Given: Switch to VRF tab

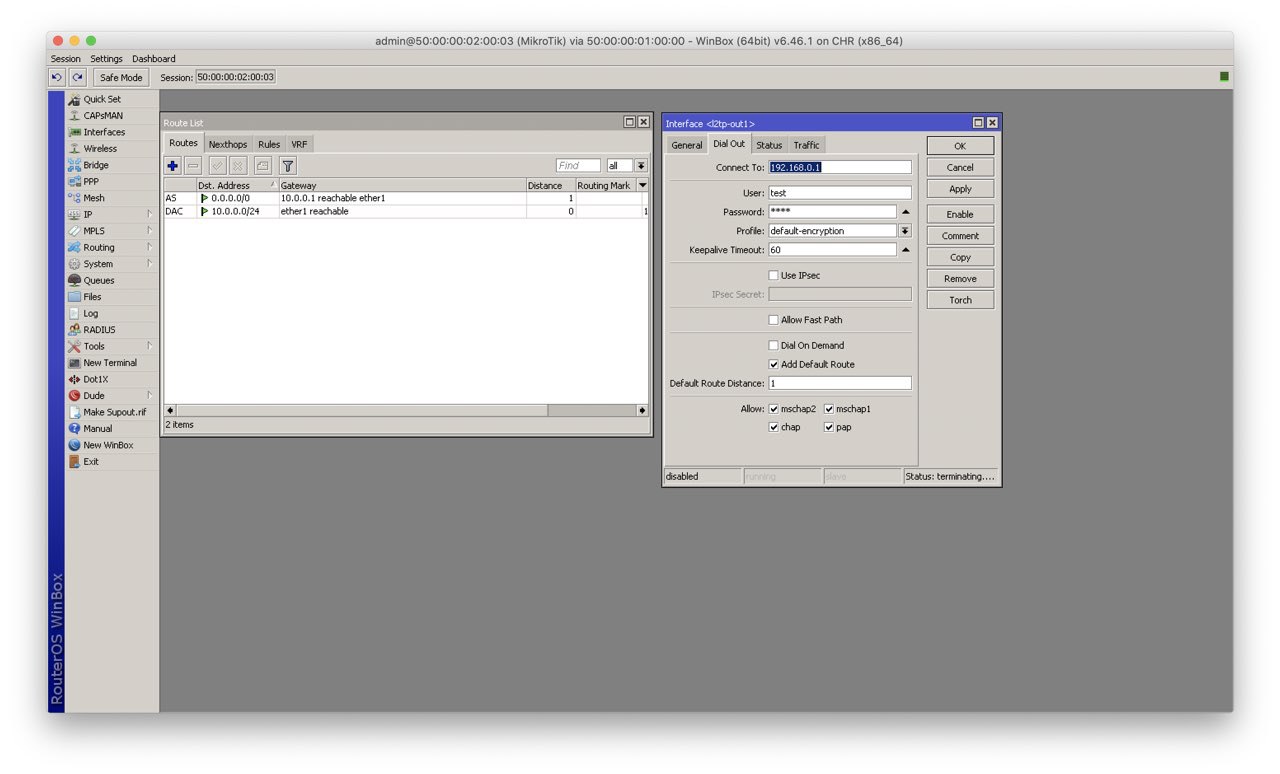Looking at the screenshot, I should pos(299,145).
